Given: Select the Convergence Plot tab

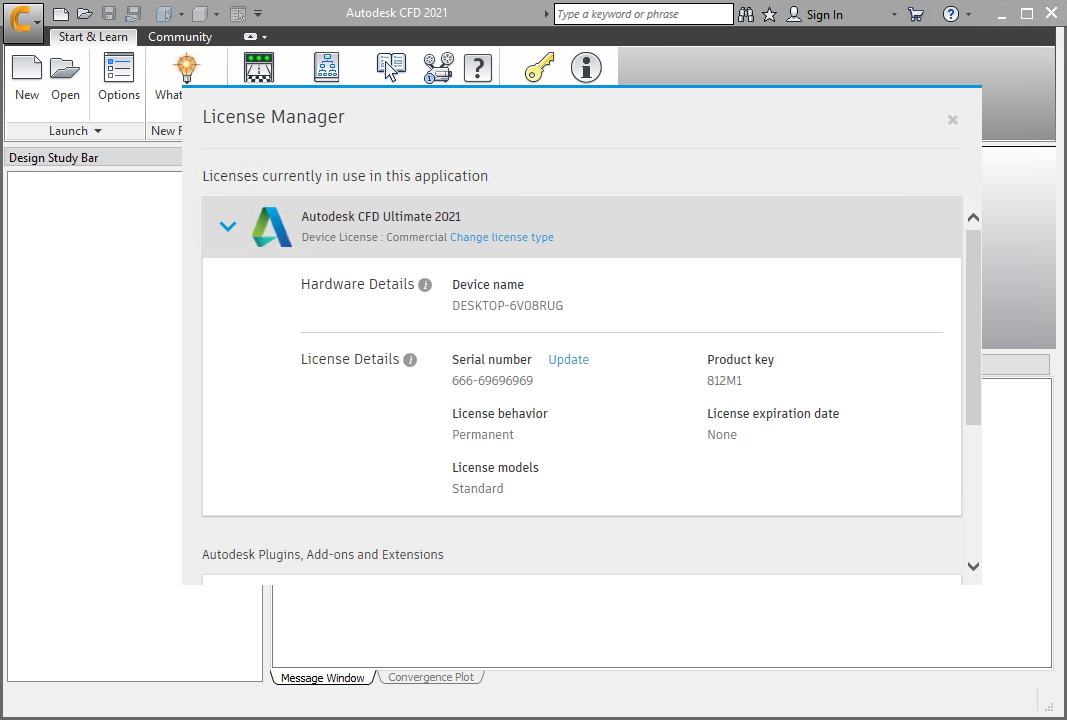Looking at the screenshot, I should [430, 676].
